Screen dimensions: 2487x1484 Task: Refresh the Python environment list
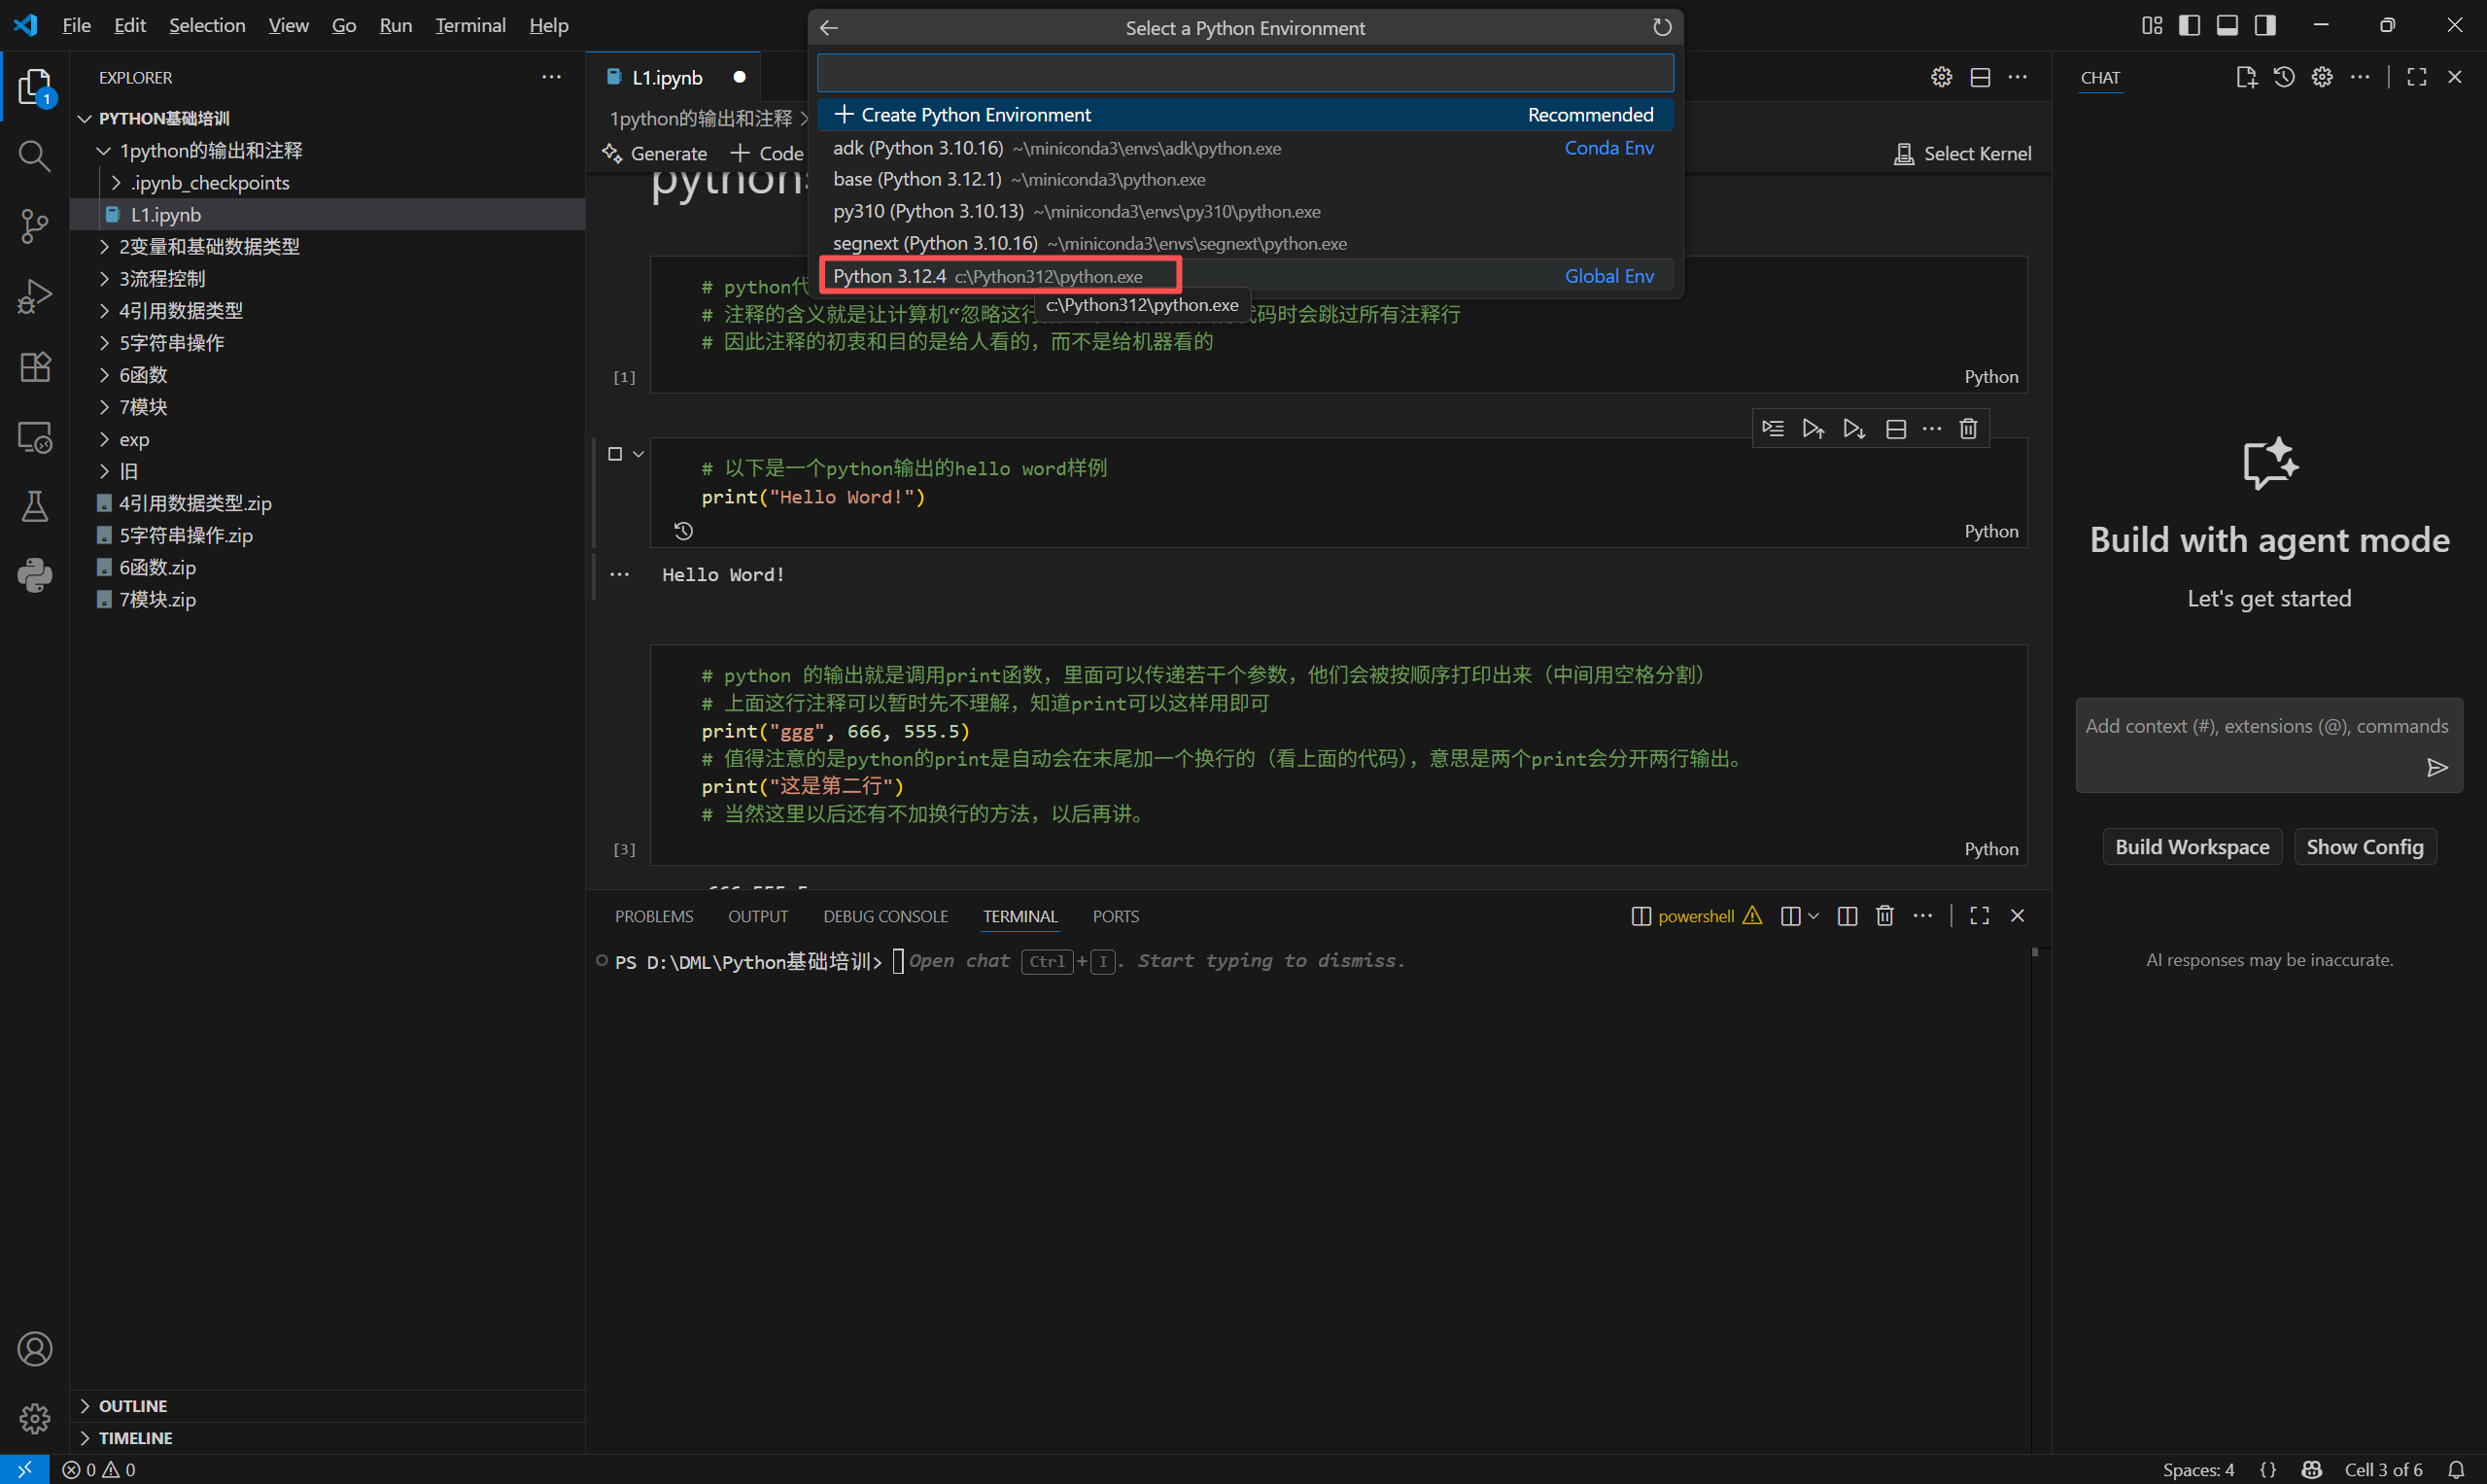[1661, 28]
